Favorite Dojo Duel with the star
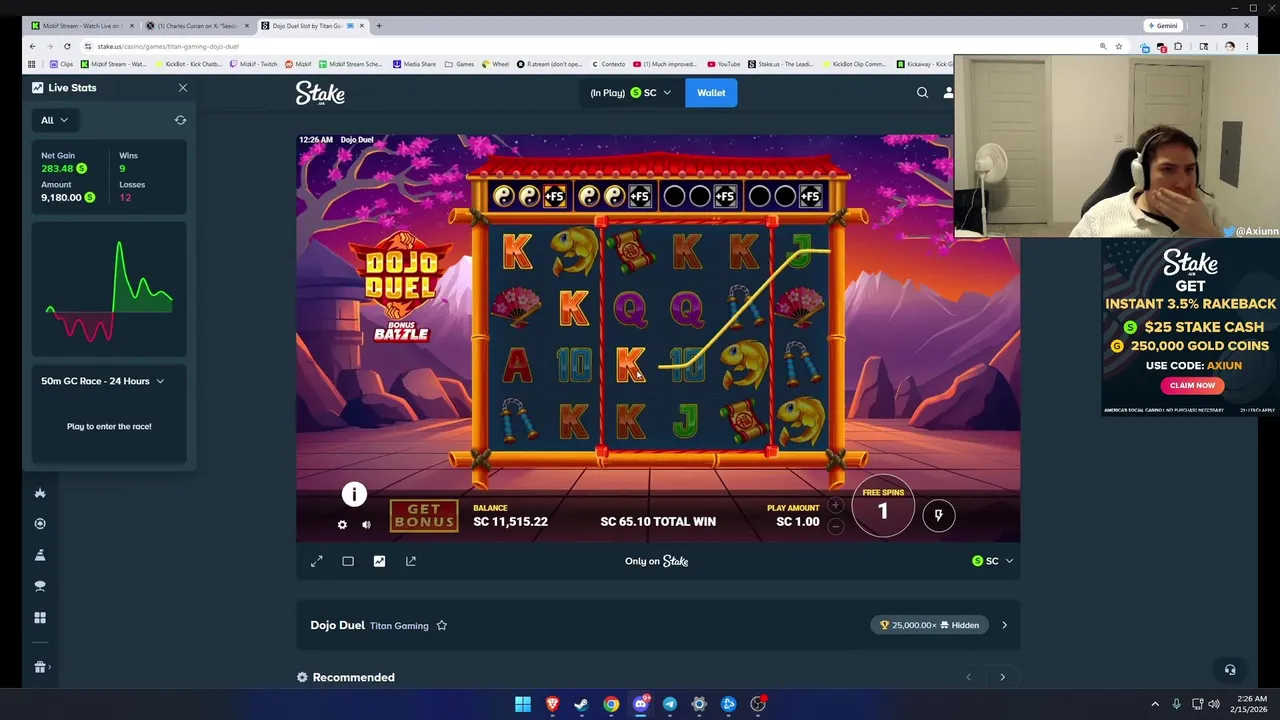 pyautogui.click(x=441, y=626)
